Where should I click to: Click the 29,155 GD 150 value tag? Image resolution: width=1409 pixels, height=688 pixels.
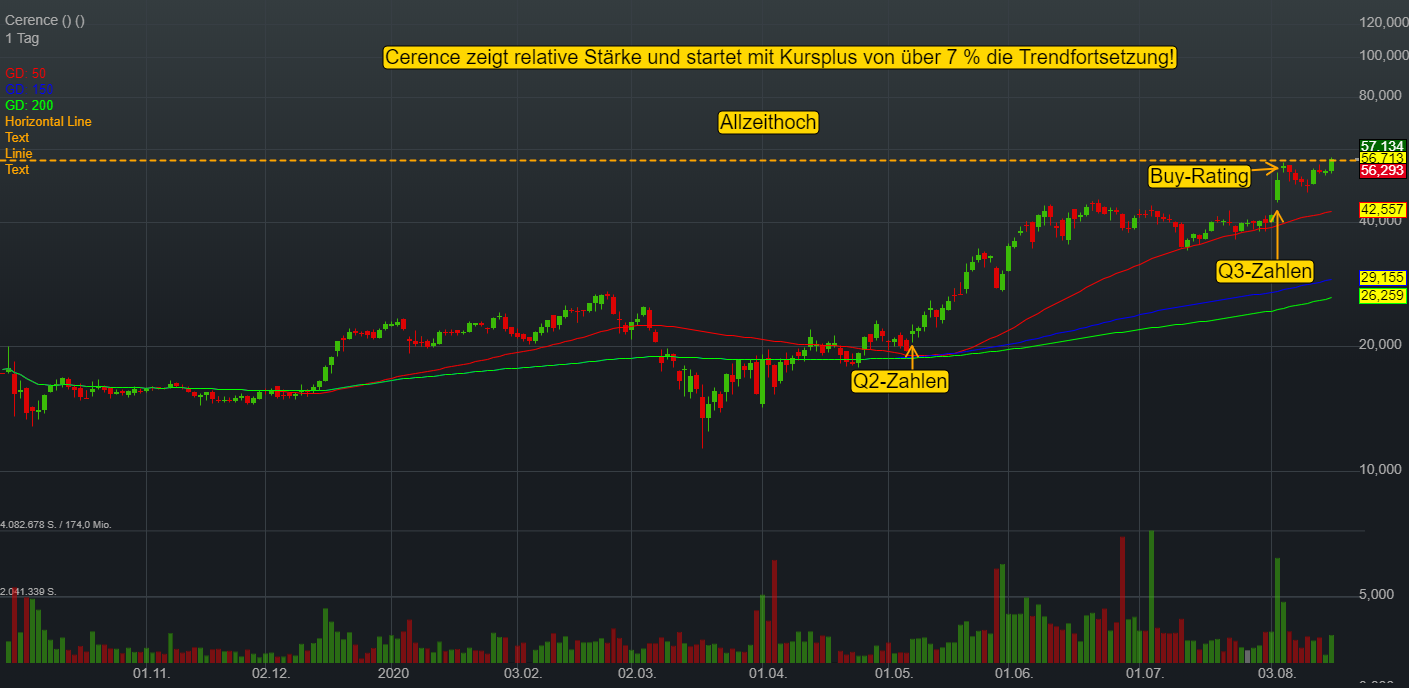click(1382, 277)
